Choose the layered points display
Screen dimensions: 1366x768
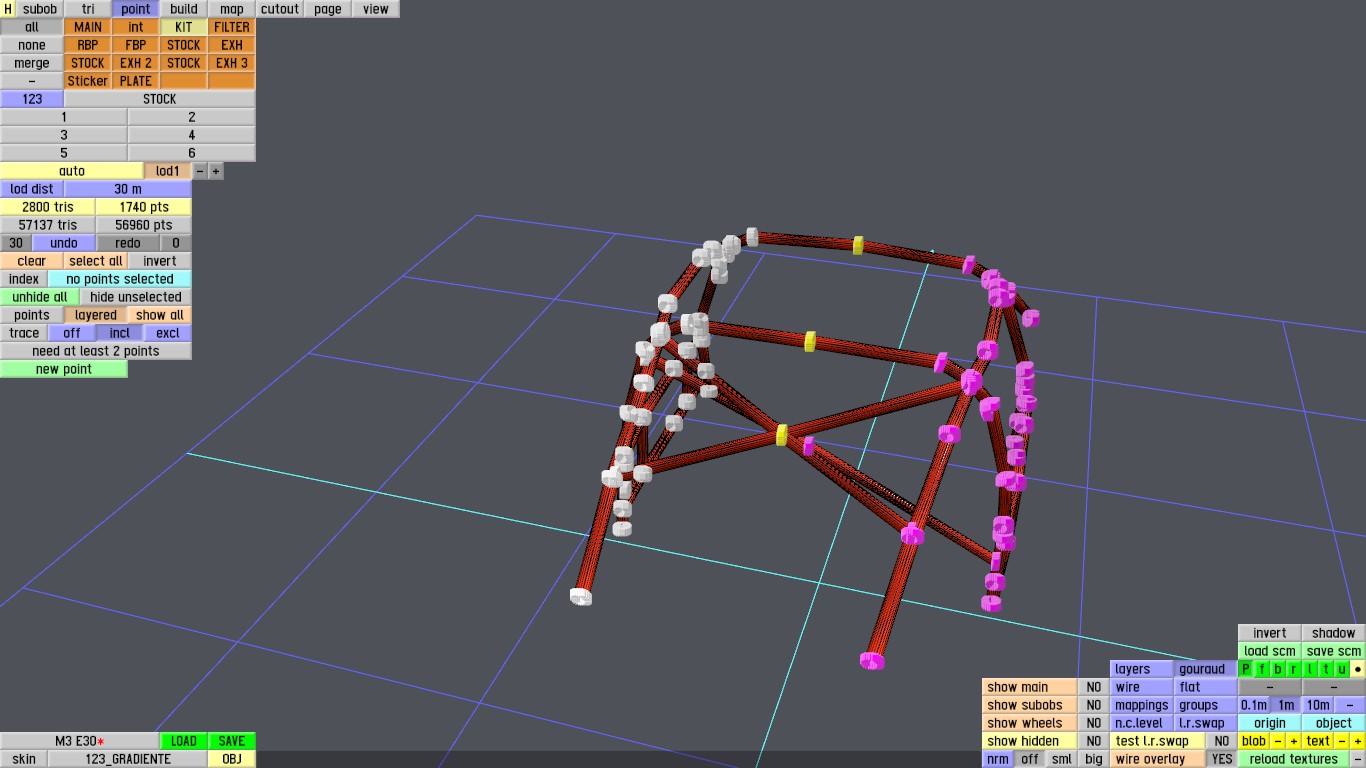tap(96, 315)
